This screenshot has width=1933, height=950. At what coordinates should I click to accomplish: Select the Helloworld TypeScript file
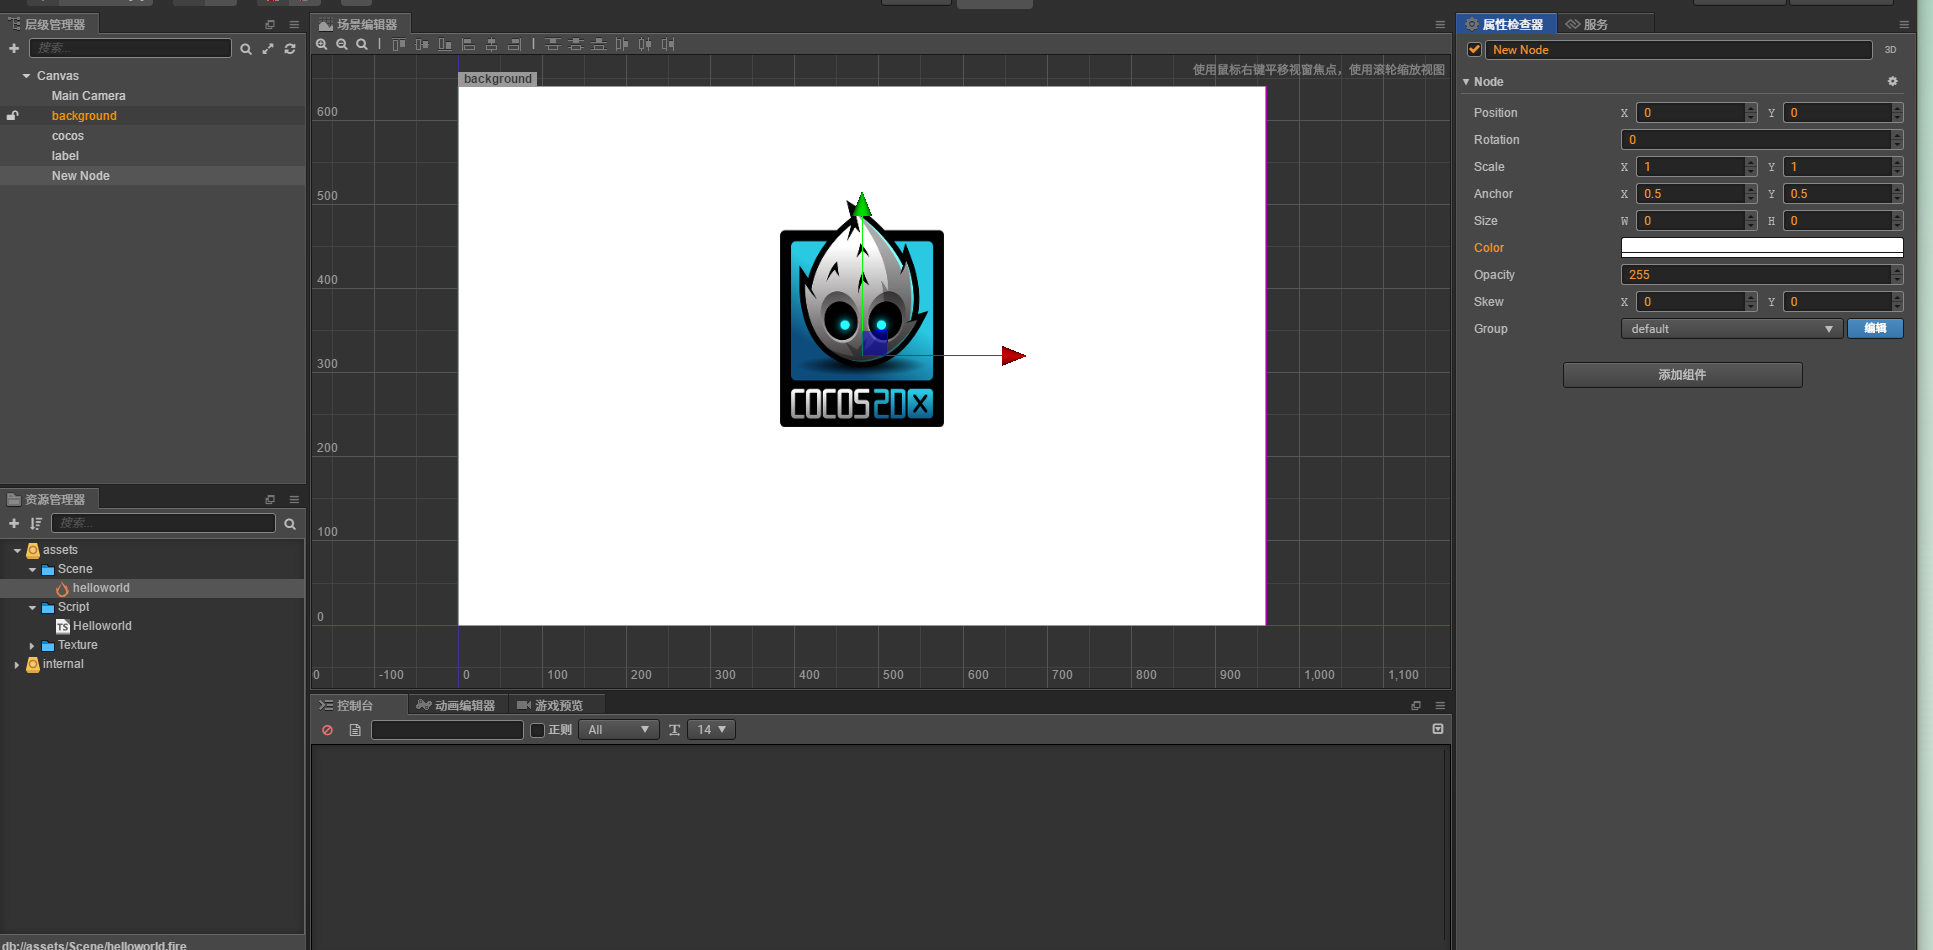click(x=102, y=627)
